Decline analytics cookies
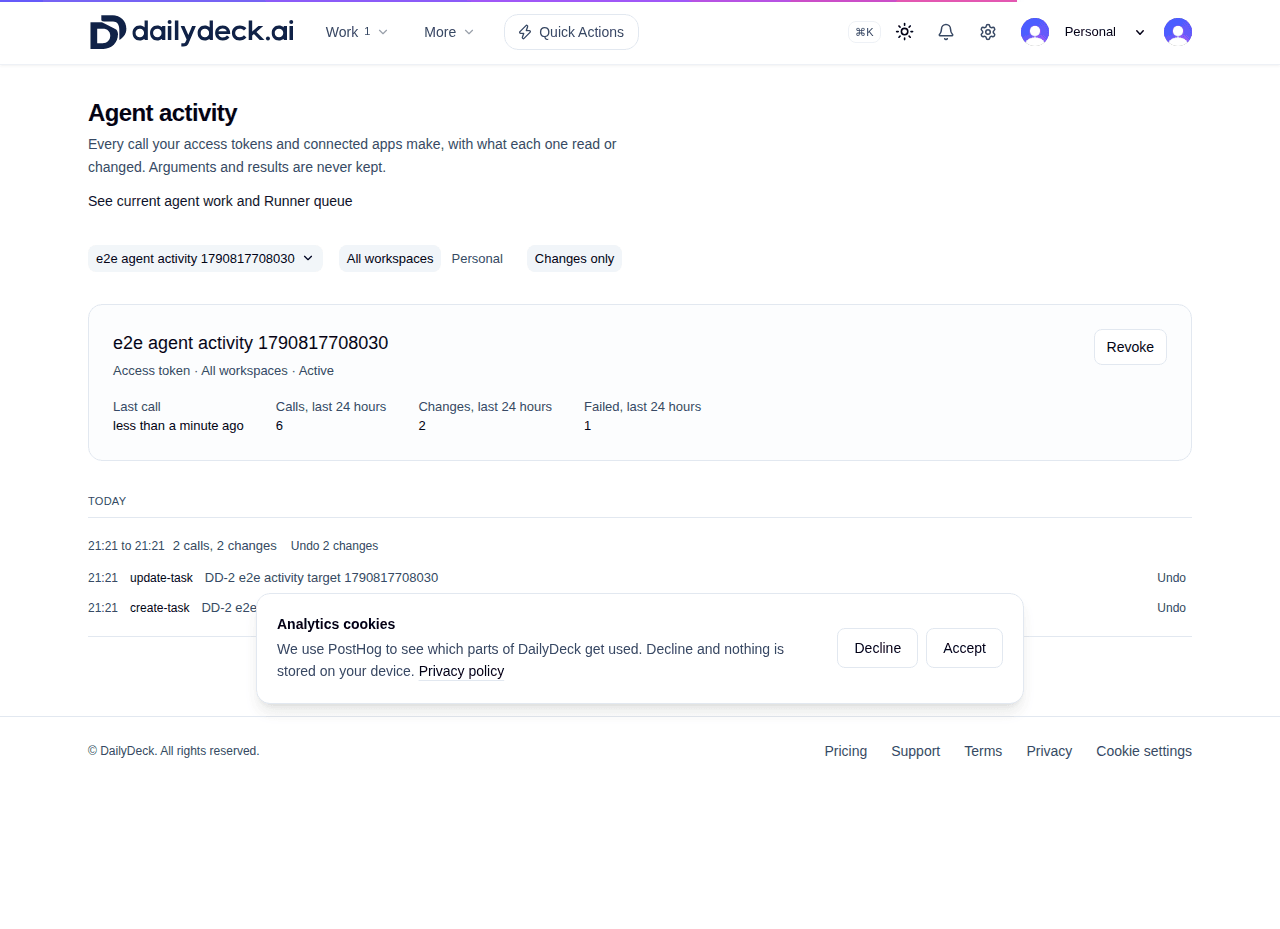Viewport: 1280px width, 929px height. click(877, 648)
